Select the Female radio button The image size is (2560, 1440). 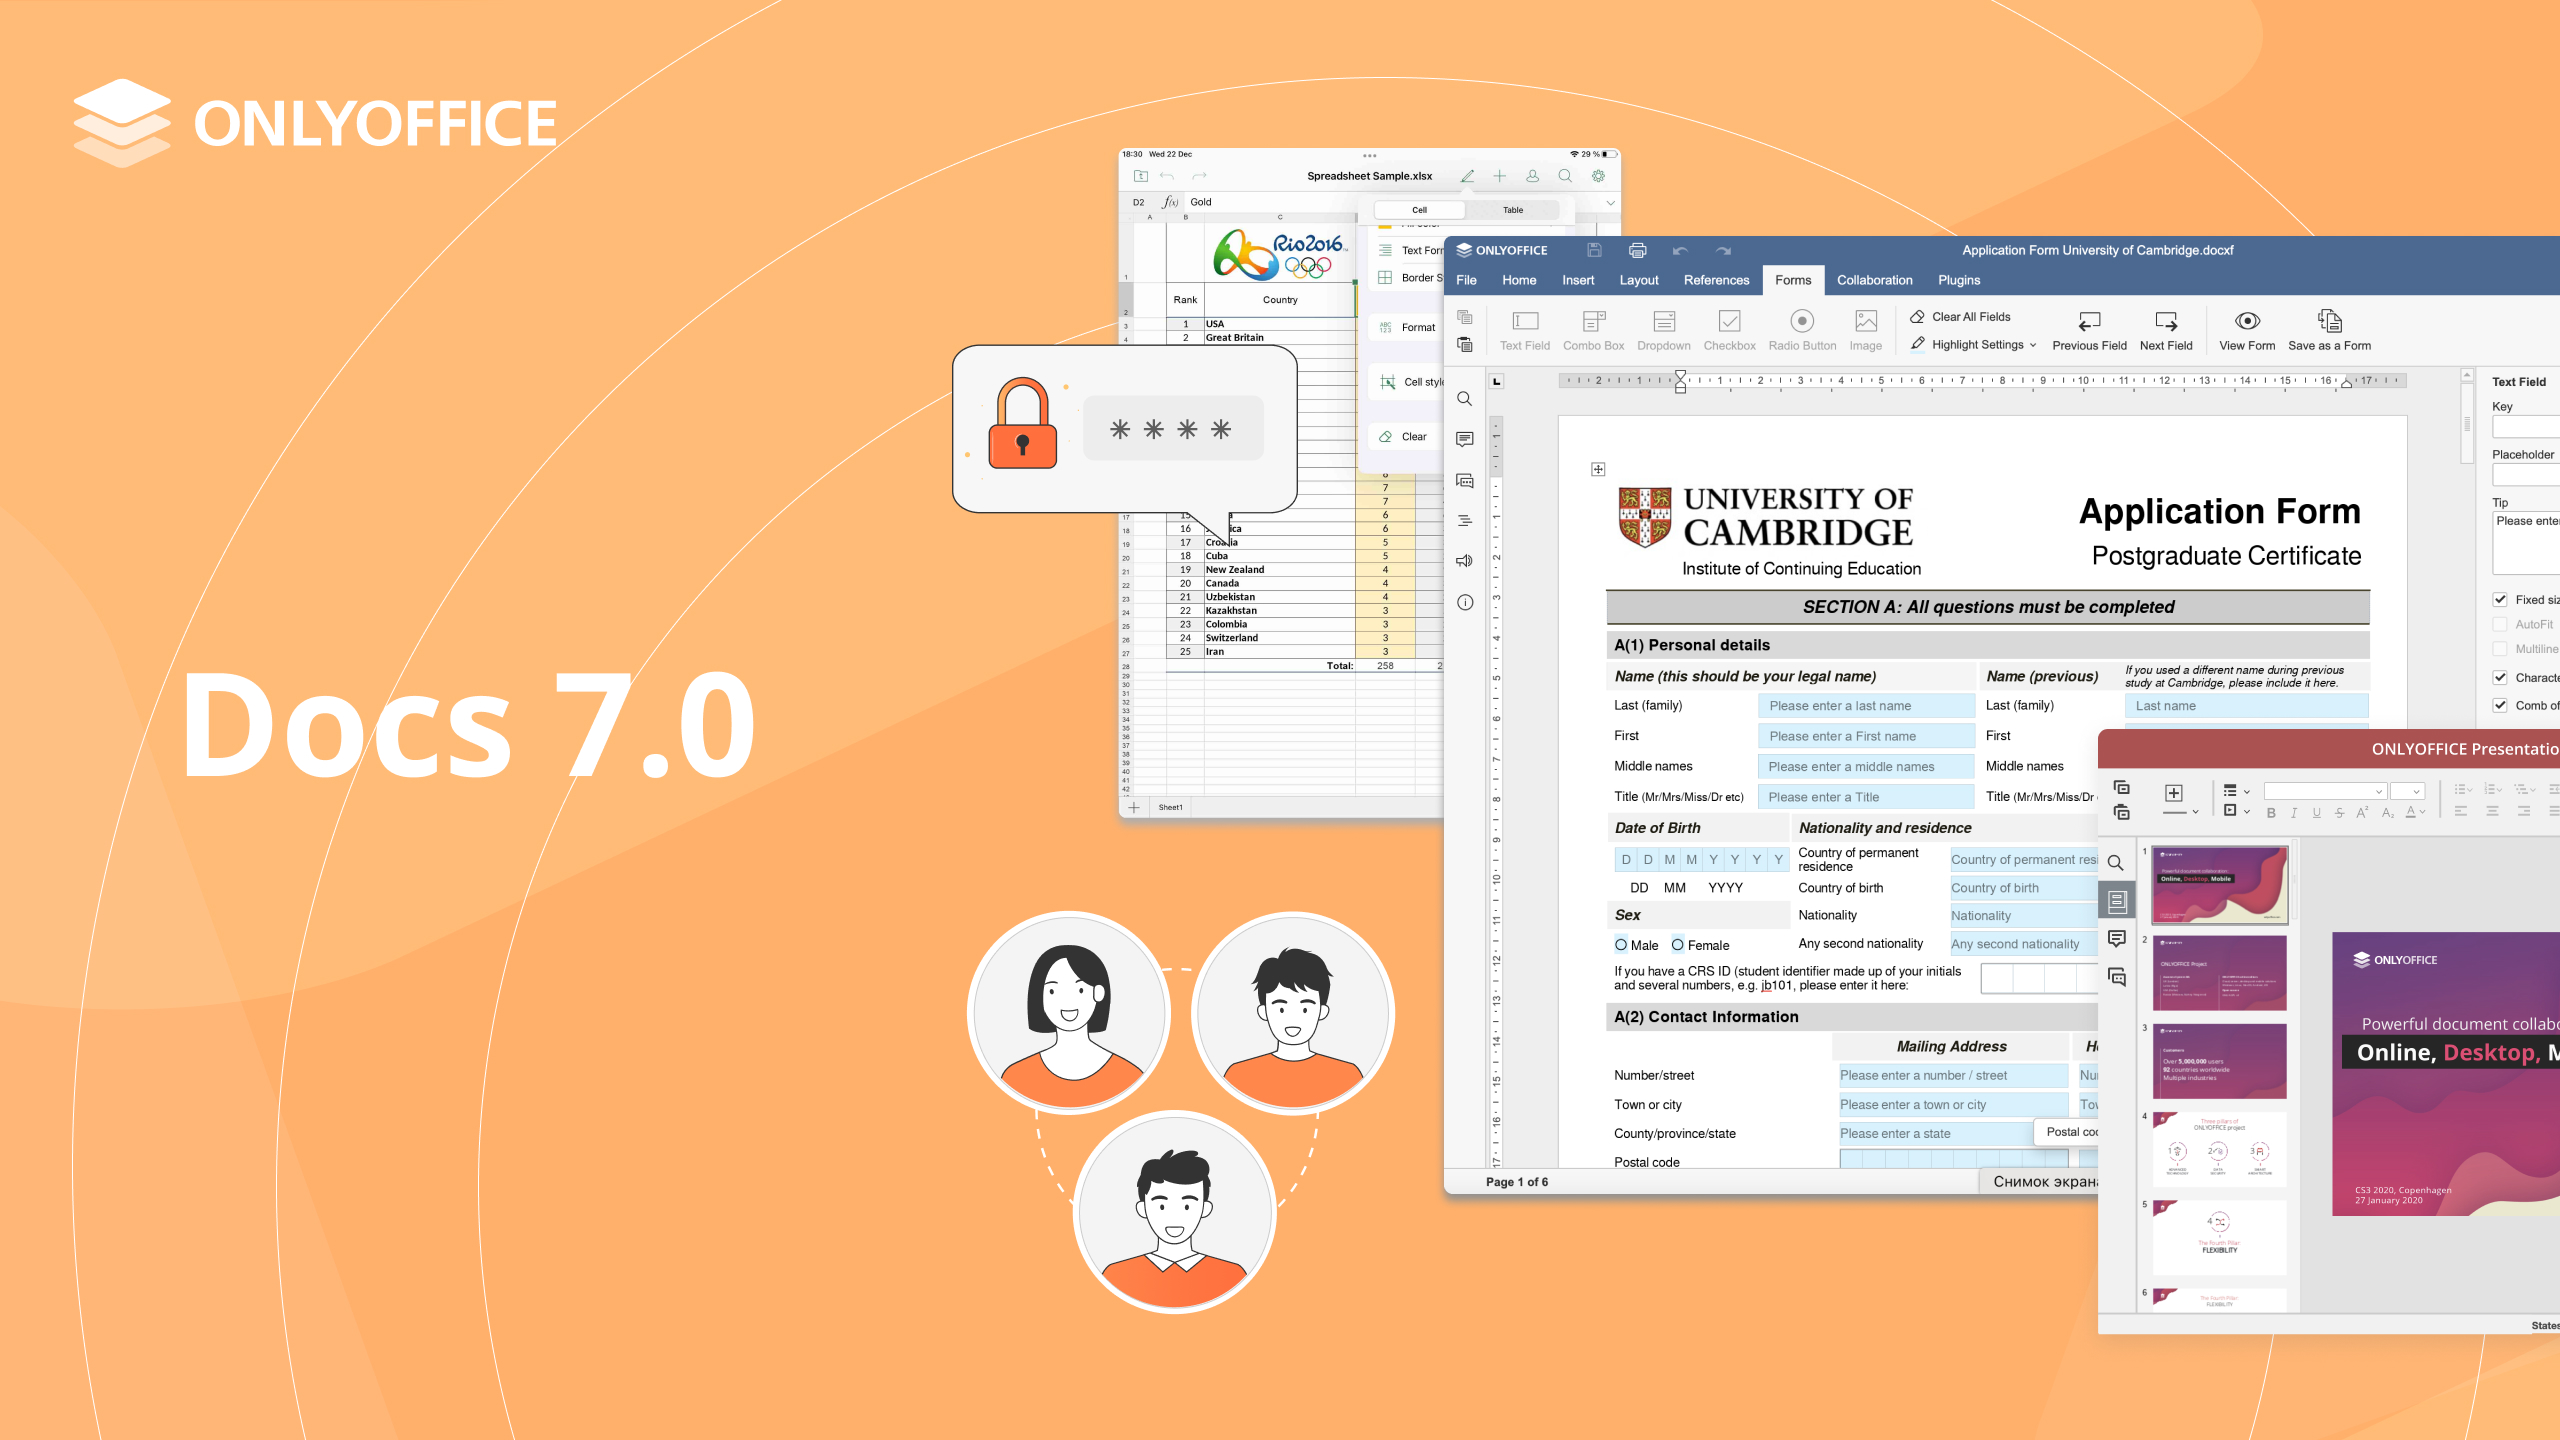(x=1678, y=945)
